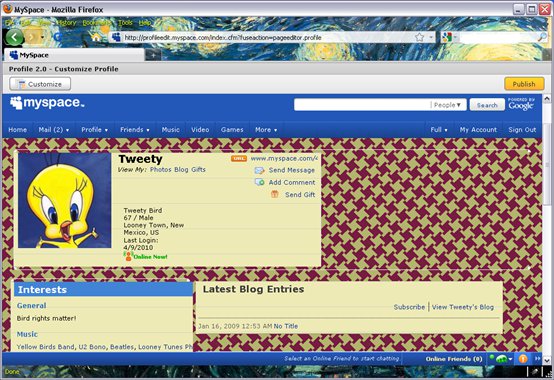Viewport: 554px width, 380px height.
Task: Click the Customize button
Action: (x=40, y=84)
